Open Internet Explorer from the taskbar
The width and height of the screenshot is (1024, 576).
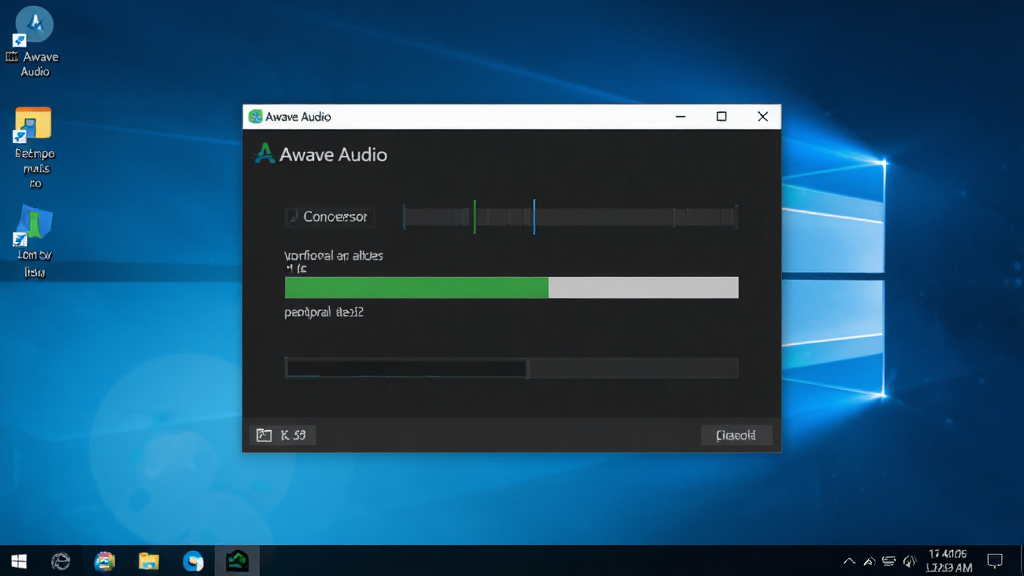tap(61, 561)
